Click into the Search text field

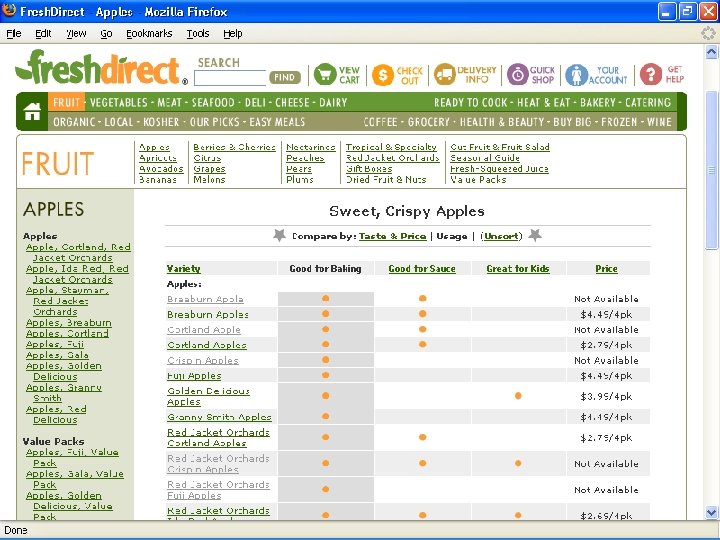click(230, 78)
